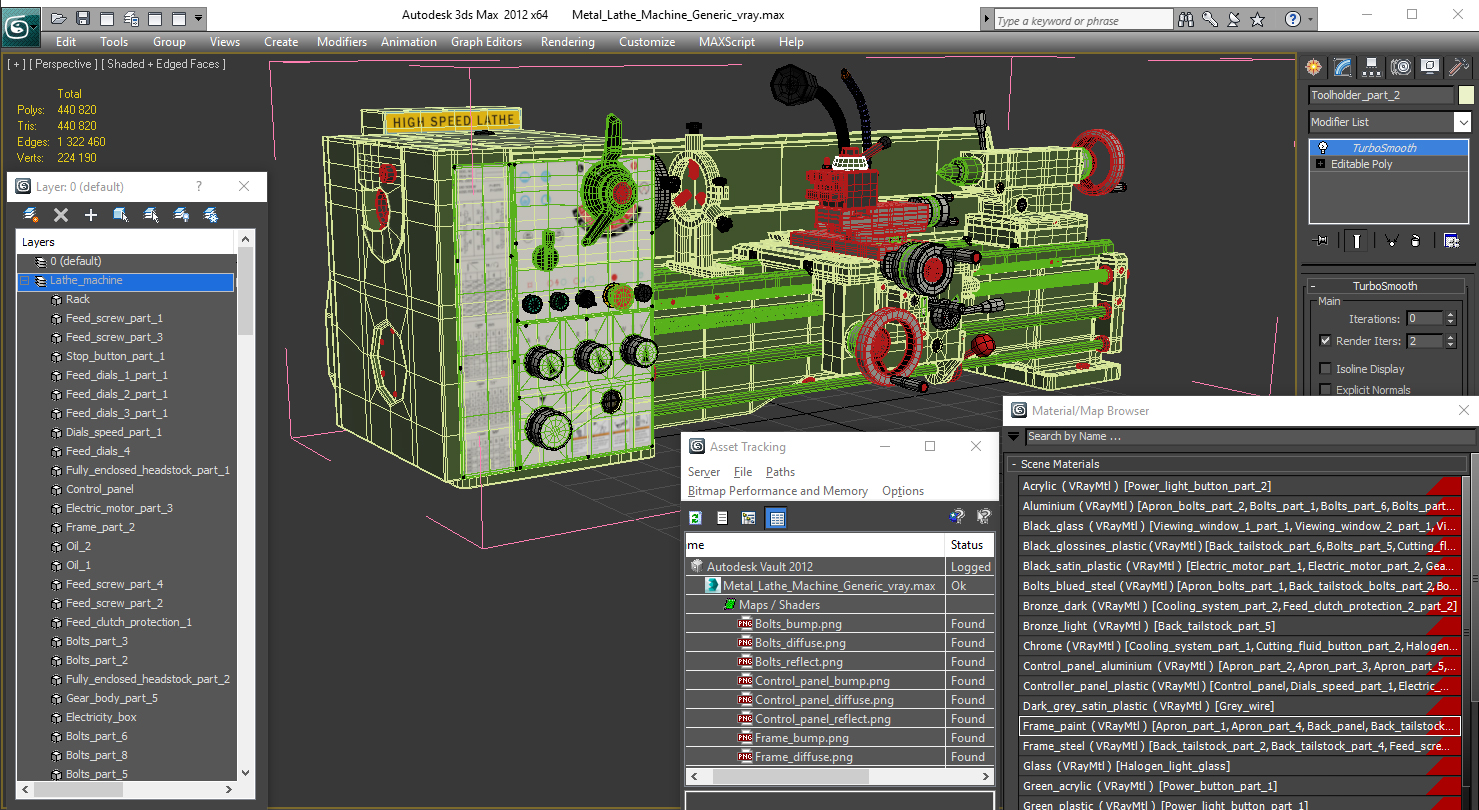Open the Modify command panel tab
Screen dimensions: 1479x810
[x=1343, y=67]
